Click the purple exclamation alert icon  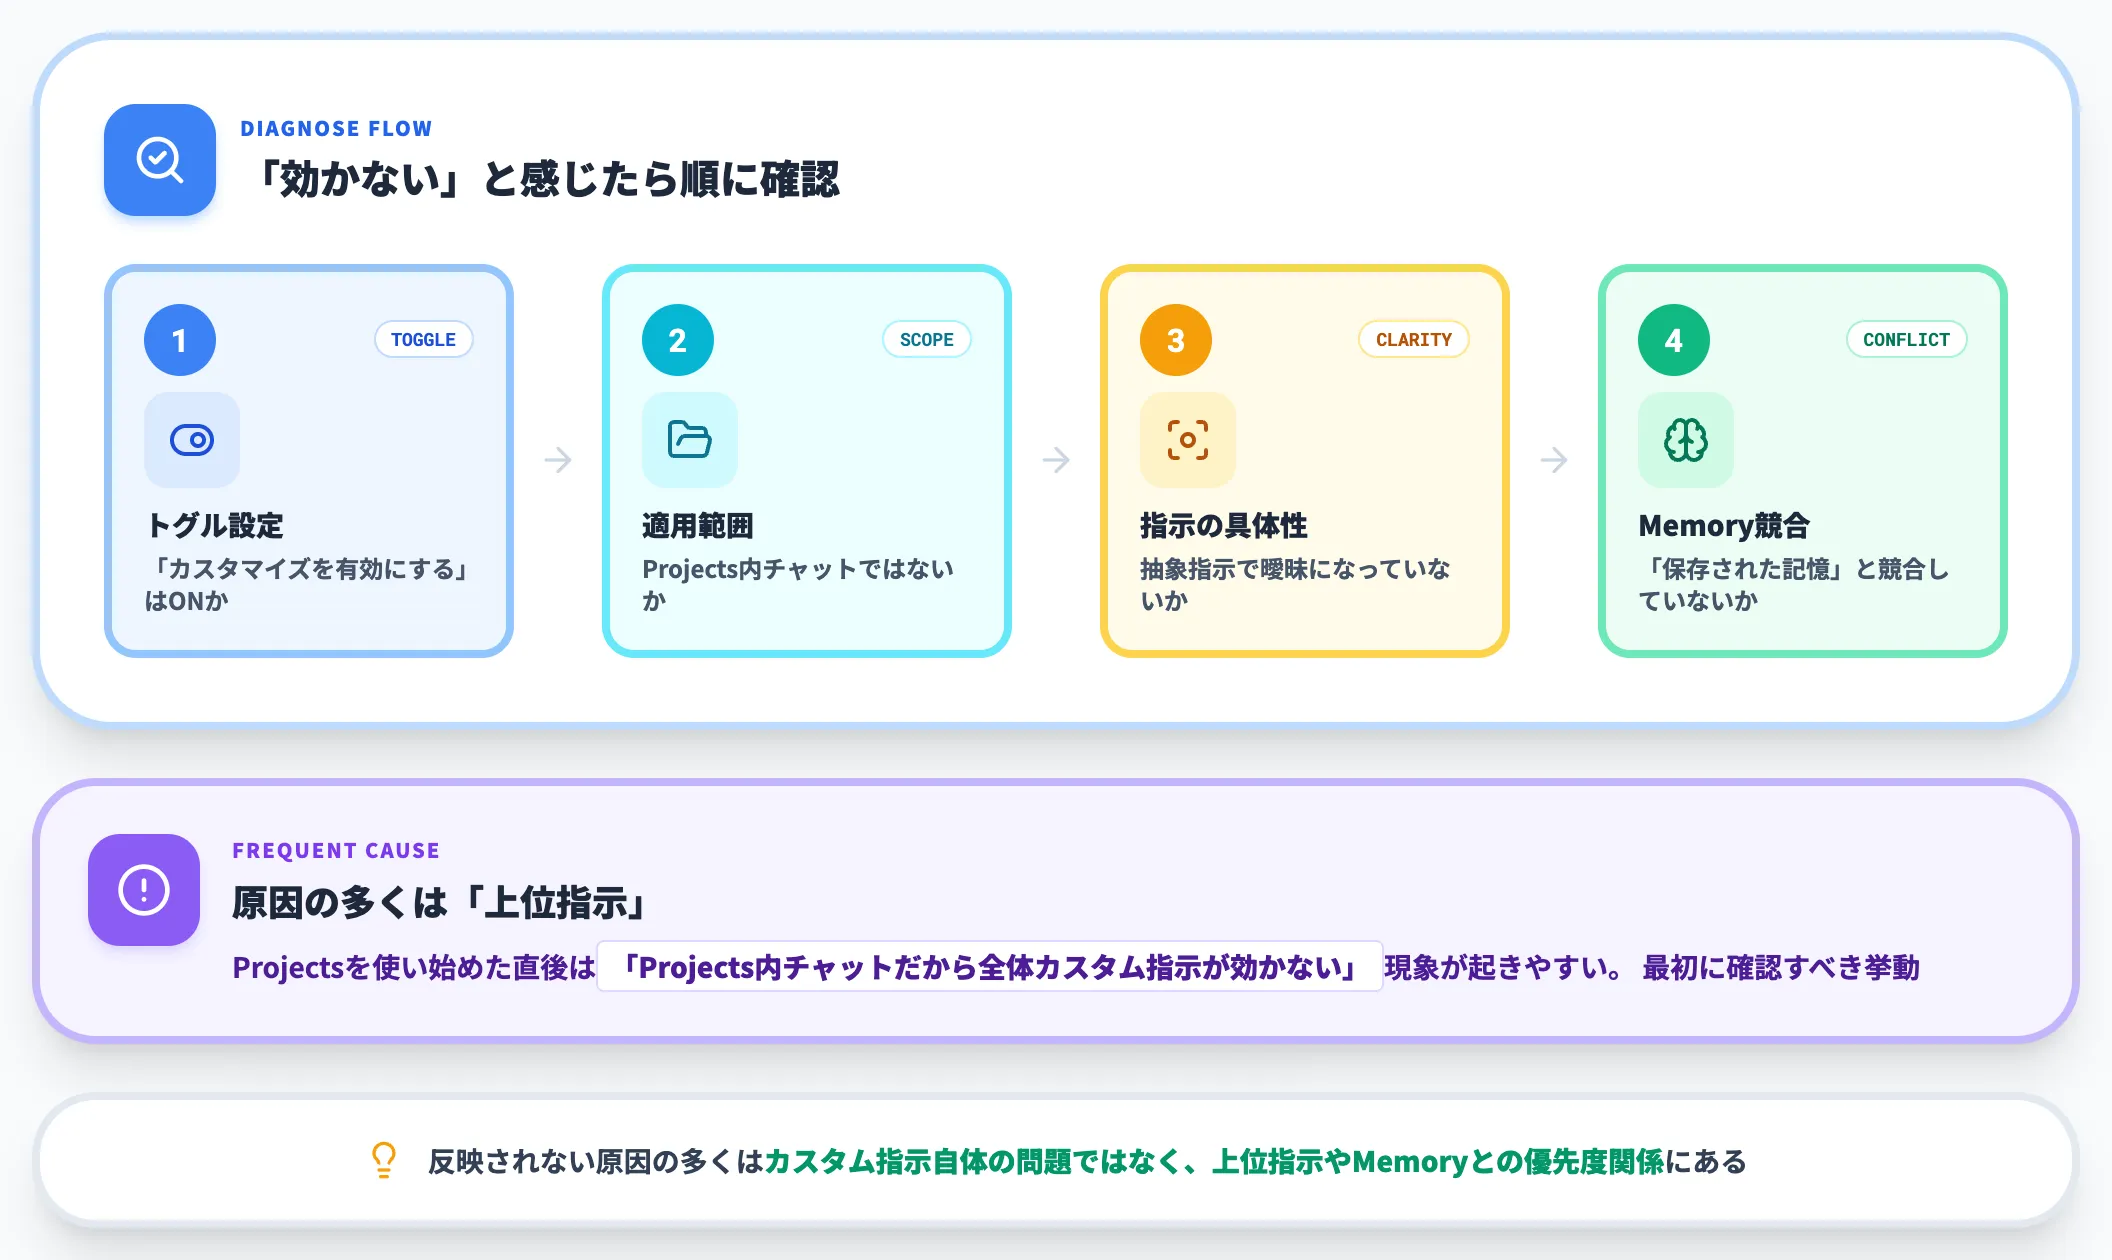(144, 890)
